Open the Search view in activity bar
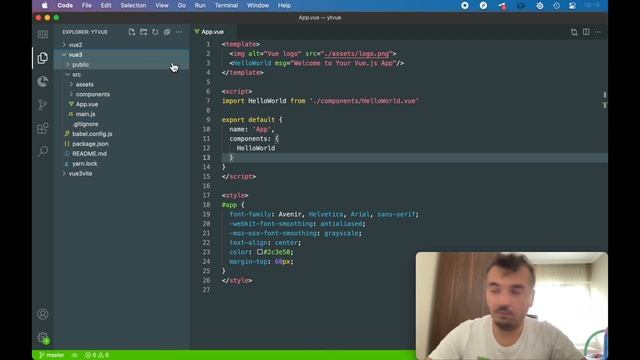The width and height of the screenshot is (640, 360). point(42,151)
